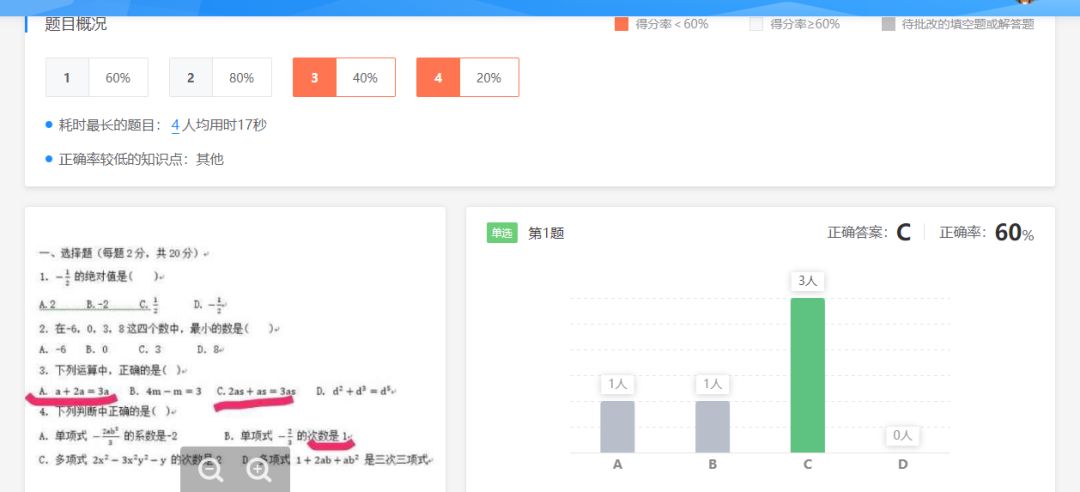Click the 0人 label above option D
Viewport: 1080px width, 492px height.
(902, 435)
